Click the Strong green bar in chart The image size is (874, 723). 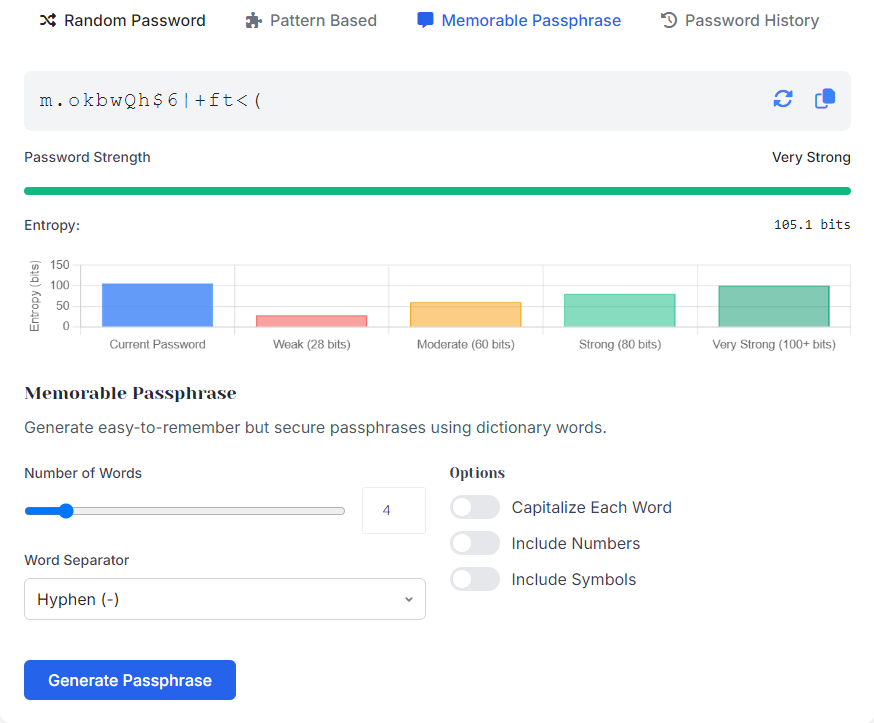point(620,310)
